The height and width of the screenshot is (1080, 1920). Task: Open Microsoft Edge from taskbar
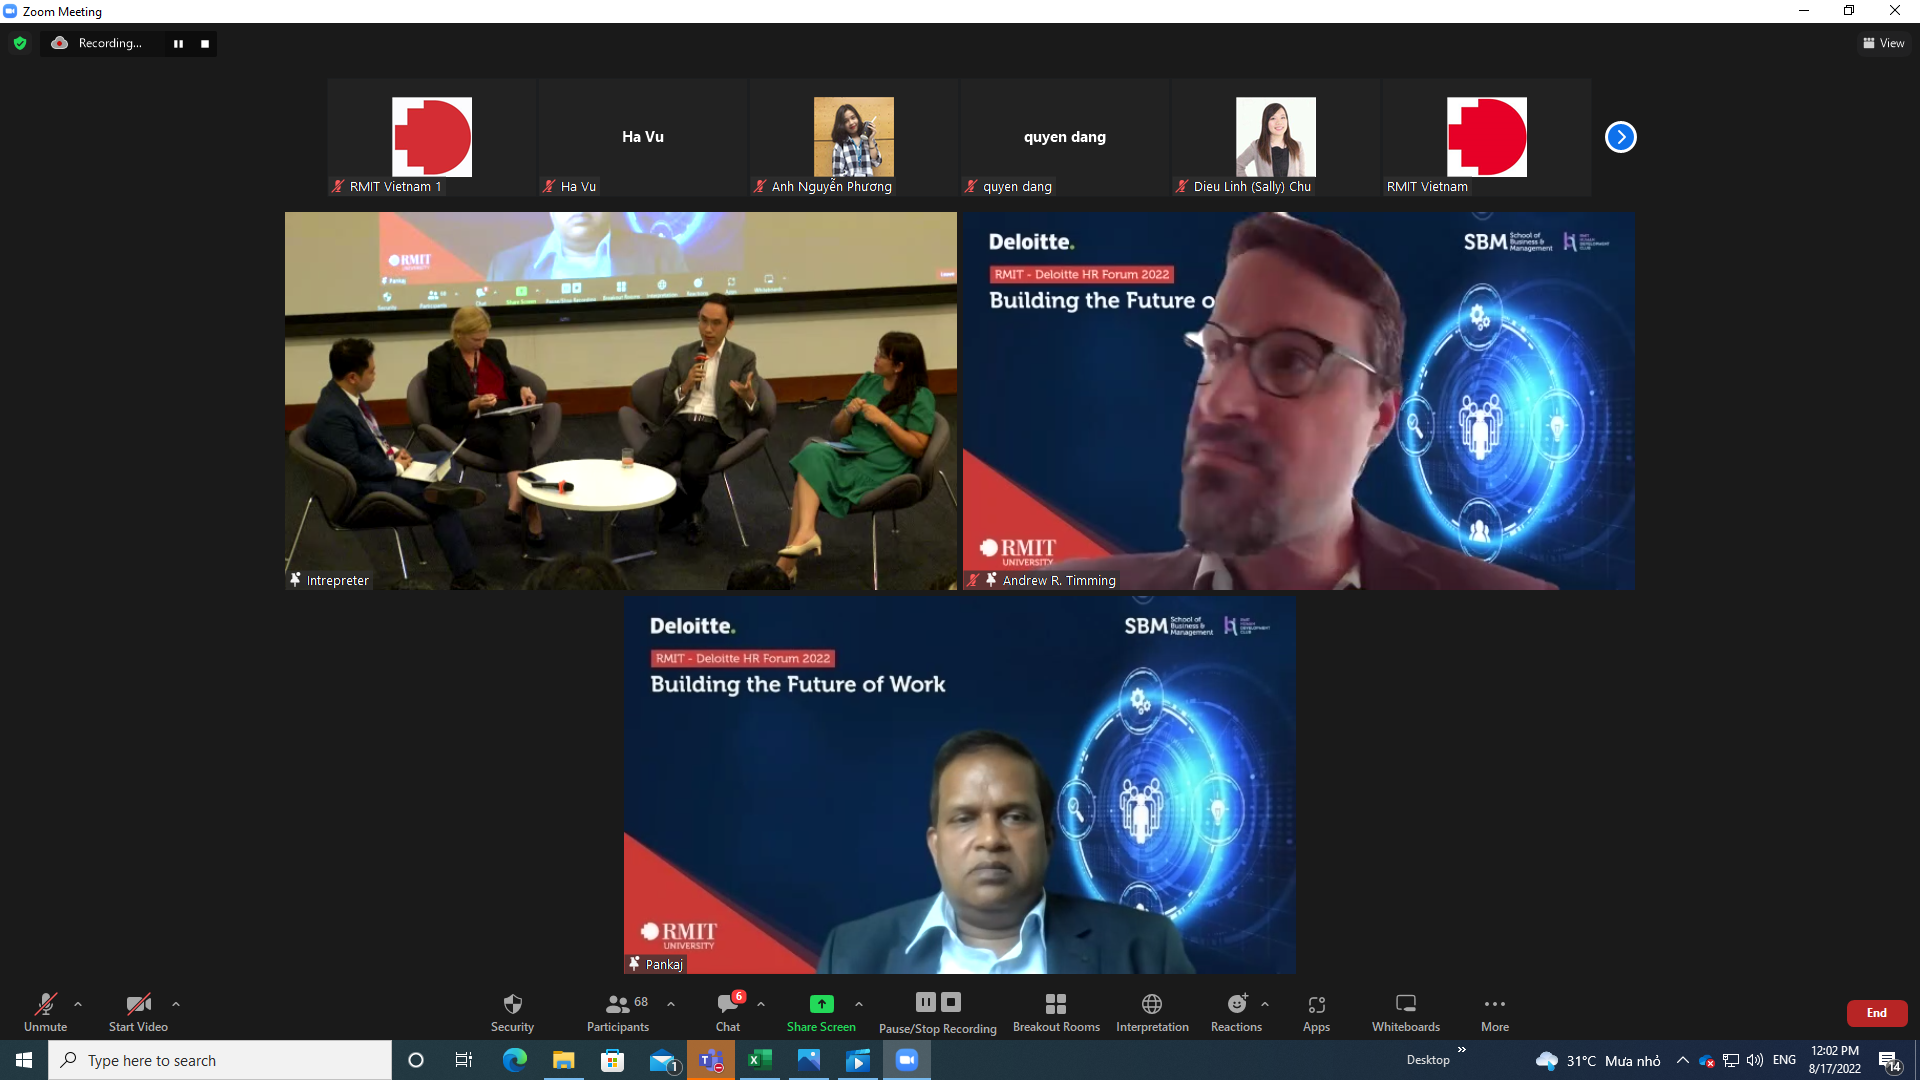[515, 1060]
